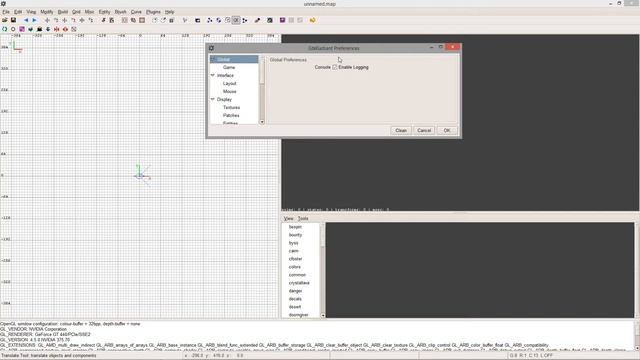Open the Modify menu
This screenshot has height=360, width=640.
(x=47, y=12)
